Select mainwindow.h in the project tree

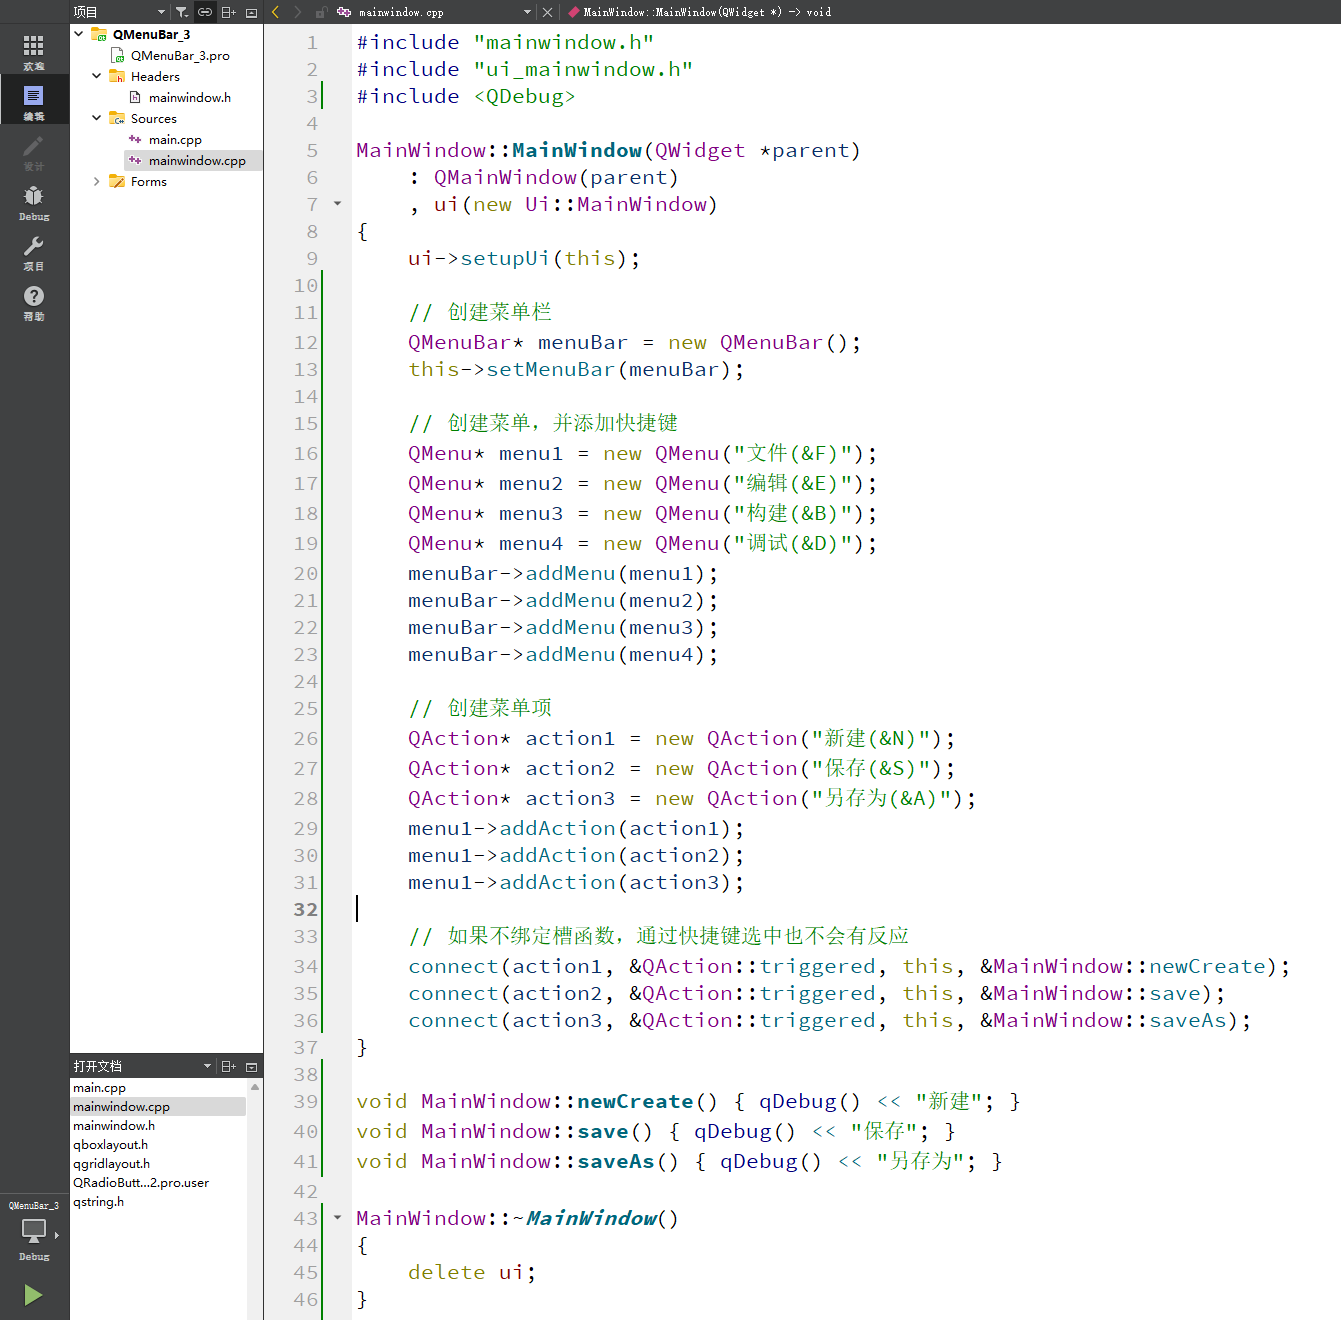[x=189, y=97]
